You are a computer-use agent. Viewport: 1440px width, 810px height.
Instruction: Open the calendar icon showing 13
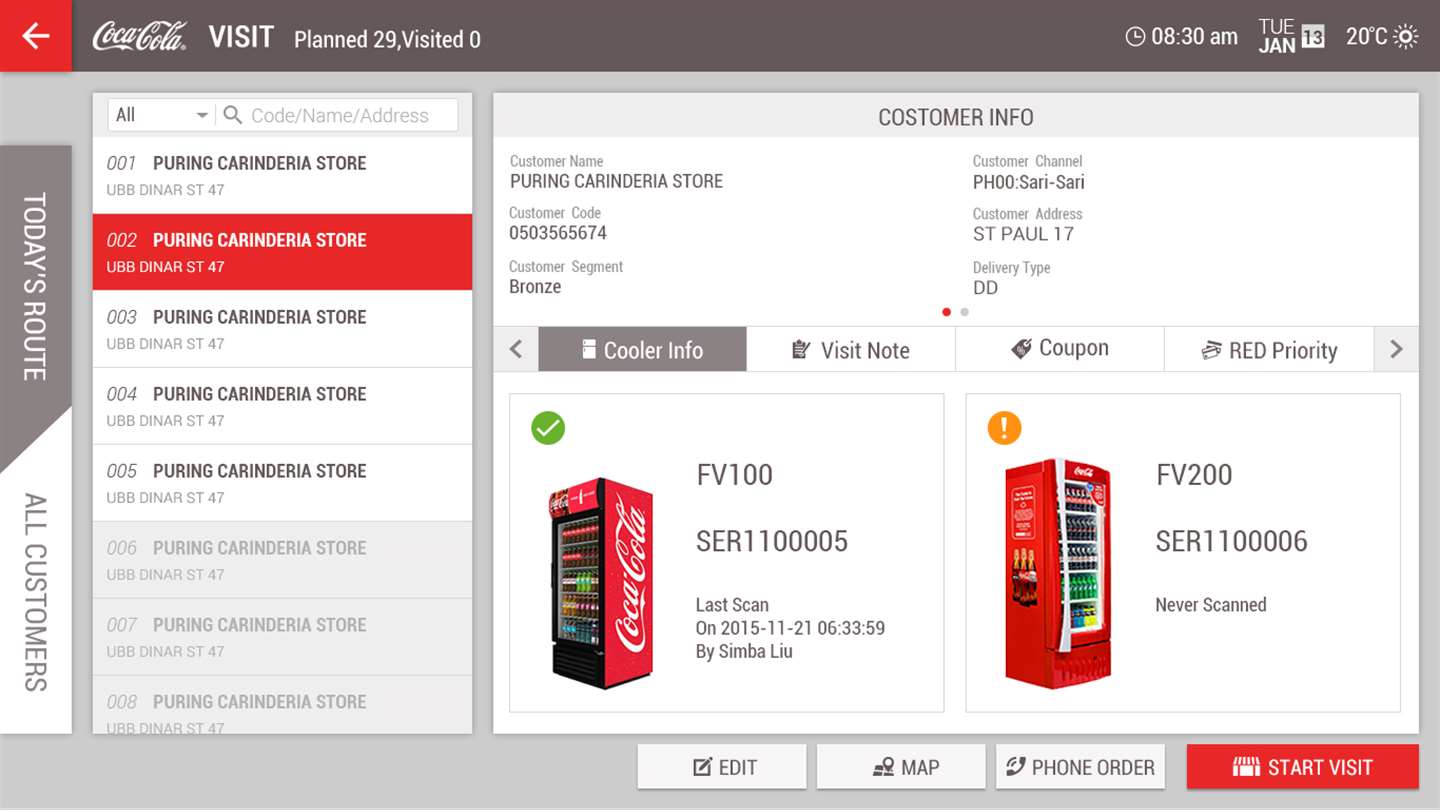coord(1313,38)
